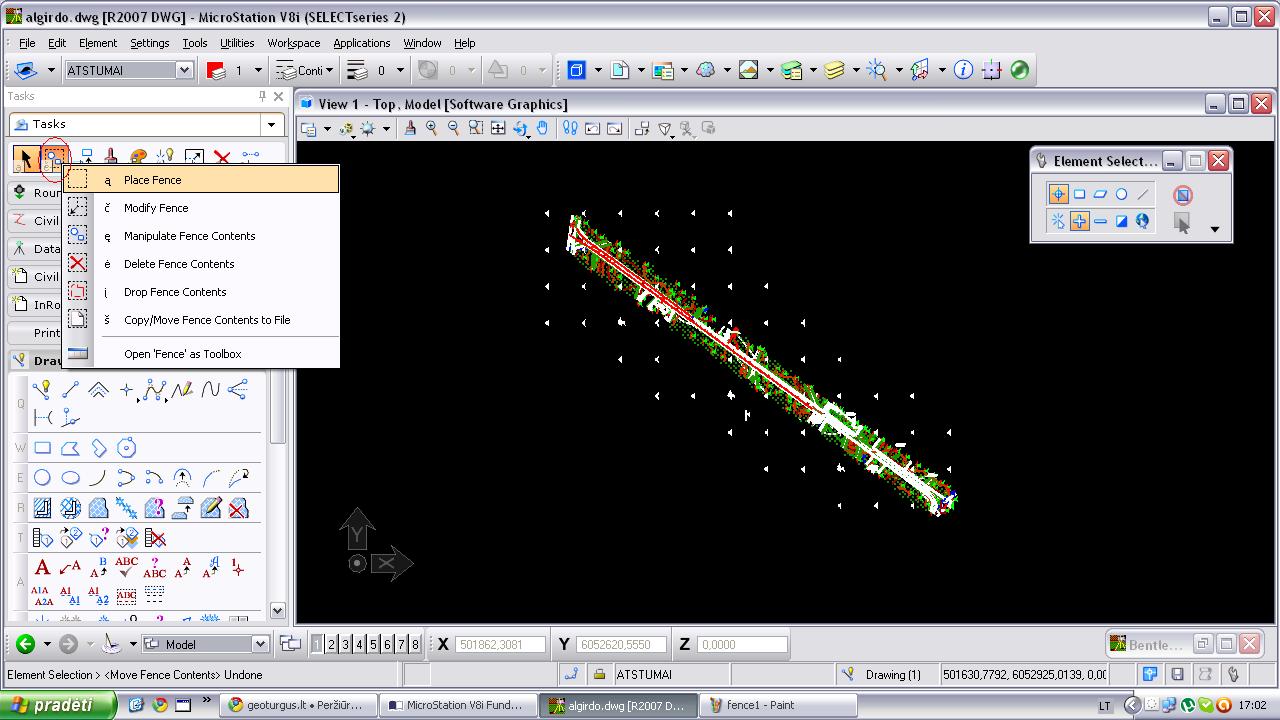Open ATSTUMAI active level dropdown
Image resolution: width=1280 pixels, height=720 pixels.
tap(184, 70)
